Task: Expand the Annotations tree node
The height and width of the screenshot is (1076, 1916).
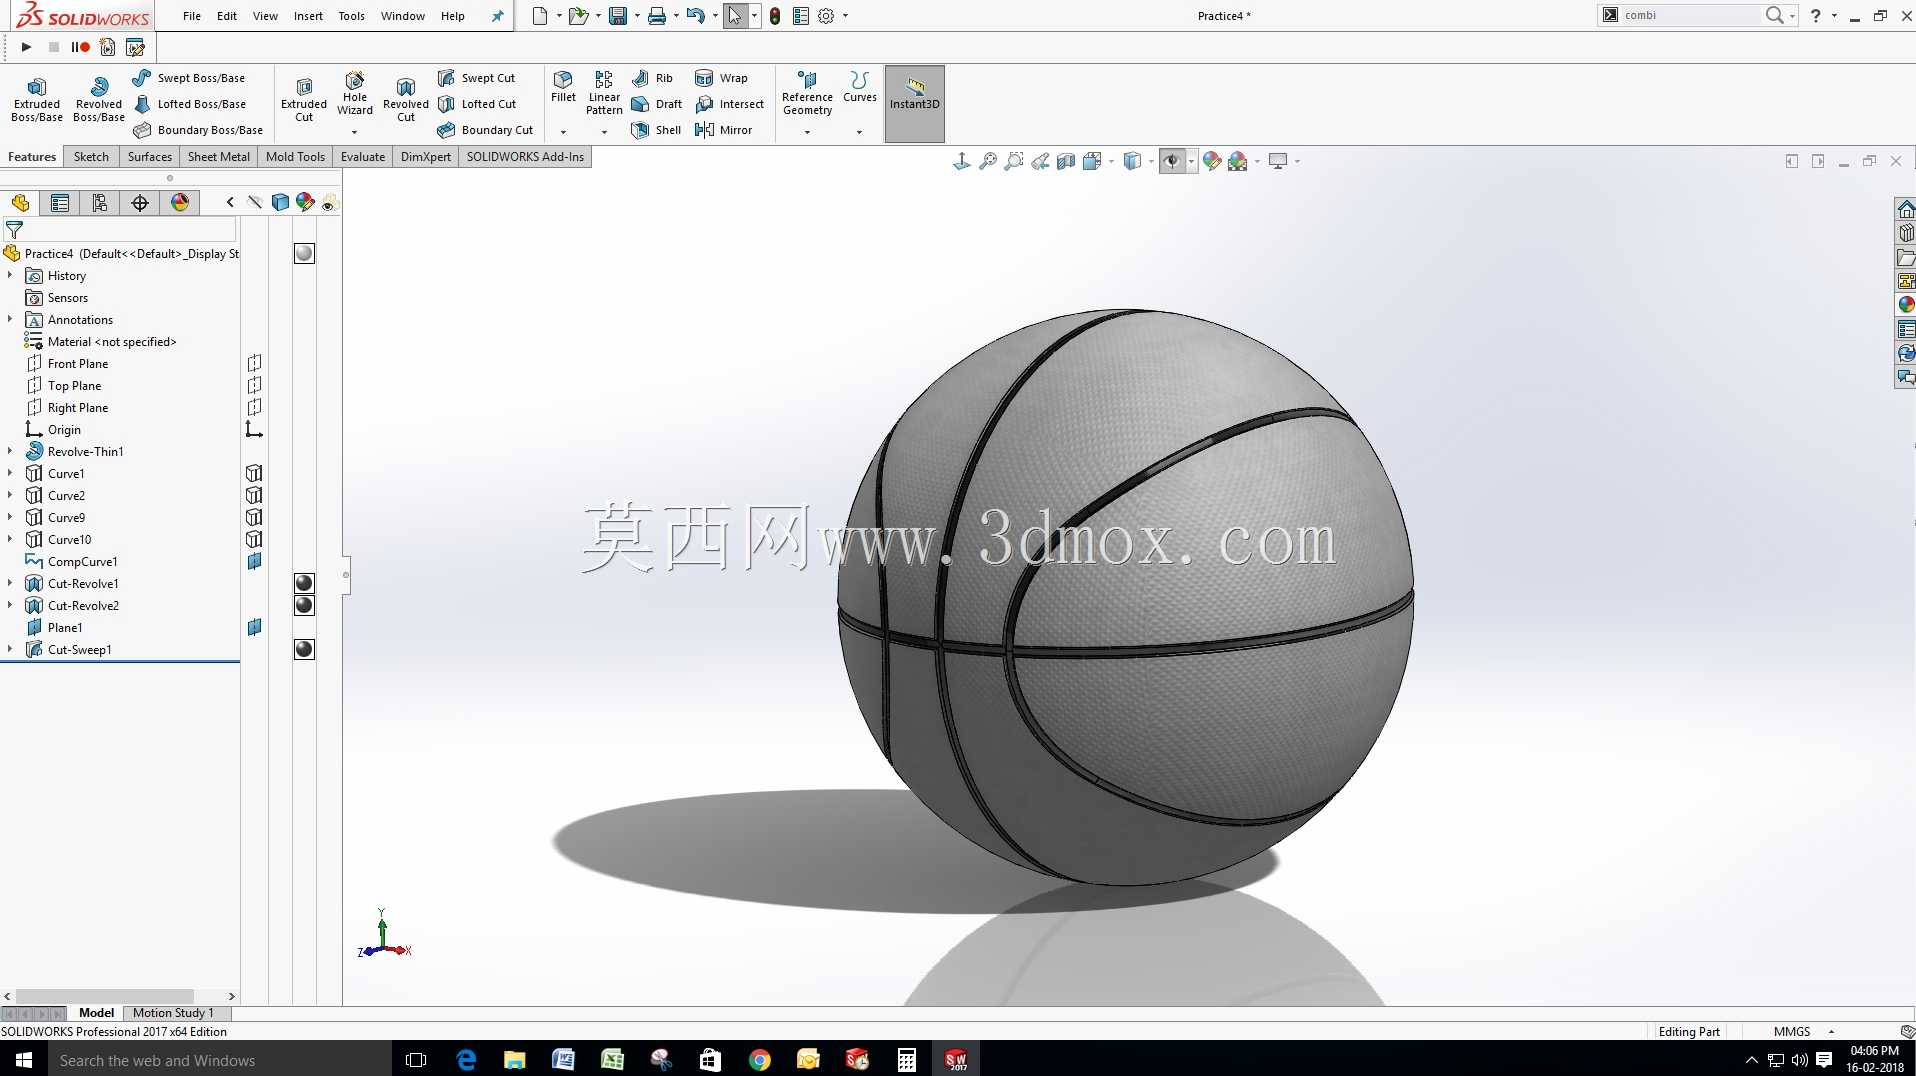Action: [10, 319]
